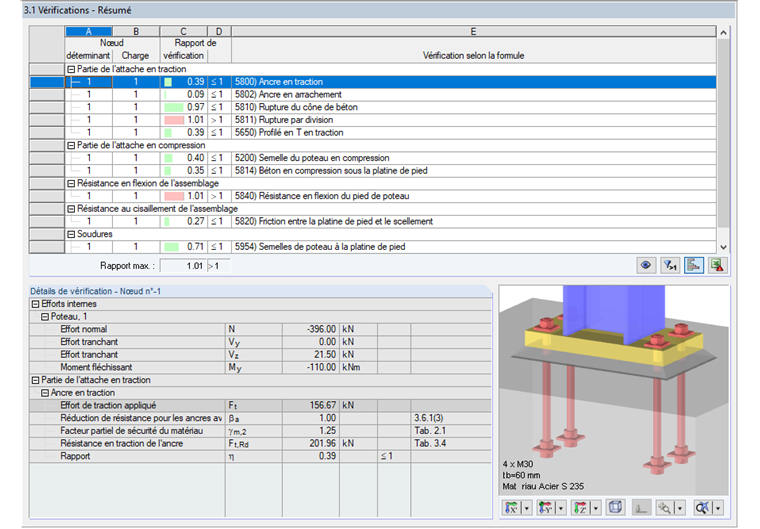Viewport: 760px width, 529px height.
Task: Set the 3D view along the X axis
Action: click(511, 508)
